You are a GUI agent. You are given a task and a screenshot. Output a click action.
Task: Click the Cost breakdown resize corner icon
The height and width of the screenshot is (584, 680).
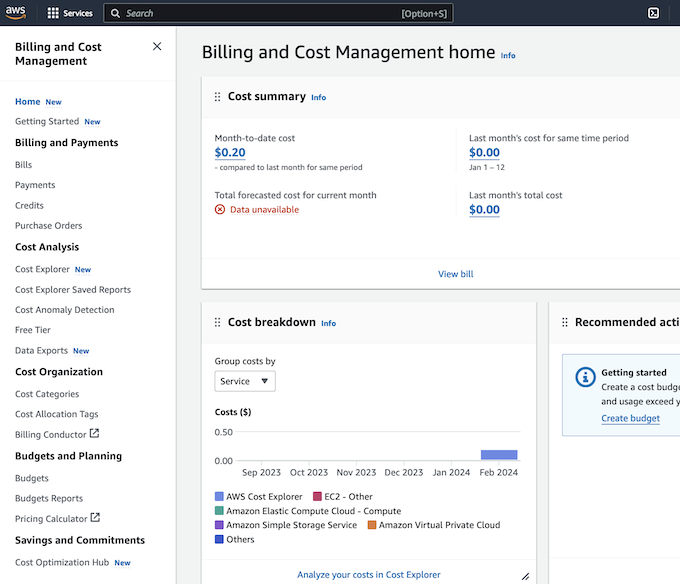click(x=525, y=576)
